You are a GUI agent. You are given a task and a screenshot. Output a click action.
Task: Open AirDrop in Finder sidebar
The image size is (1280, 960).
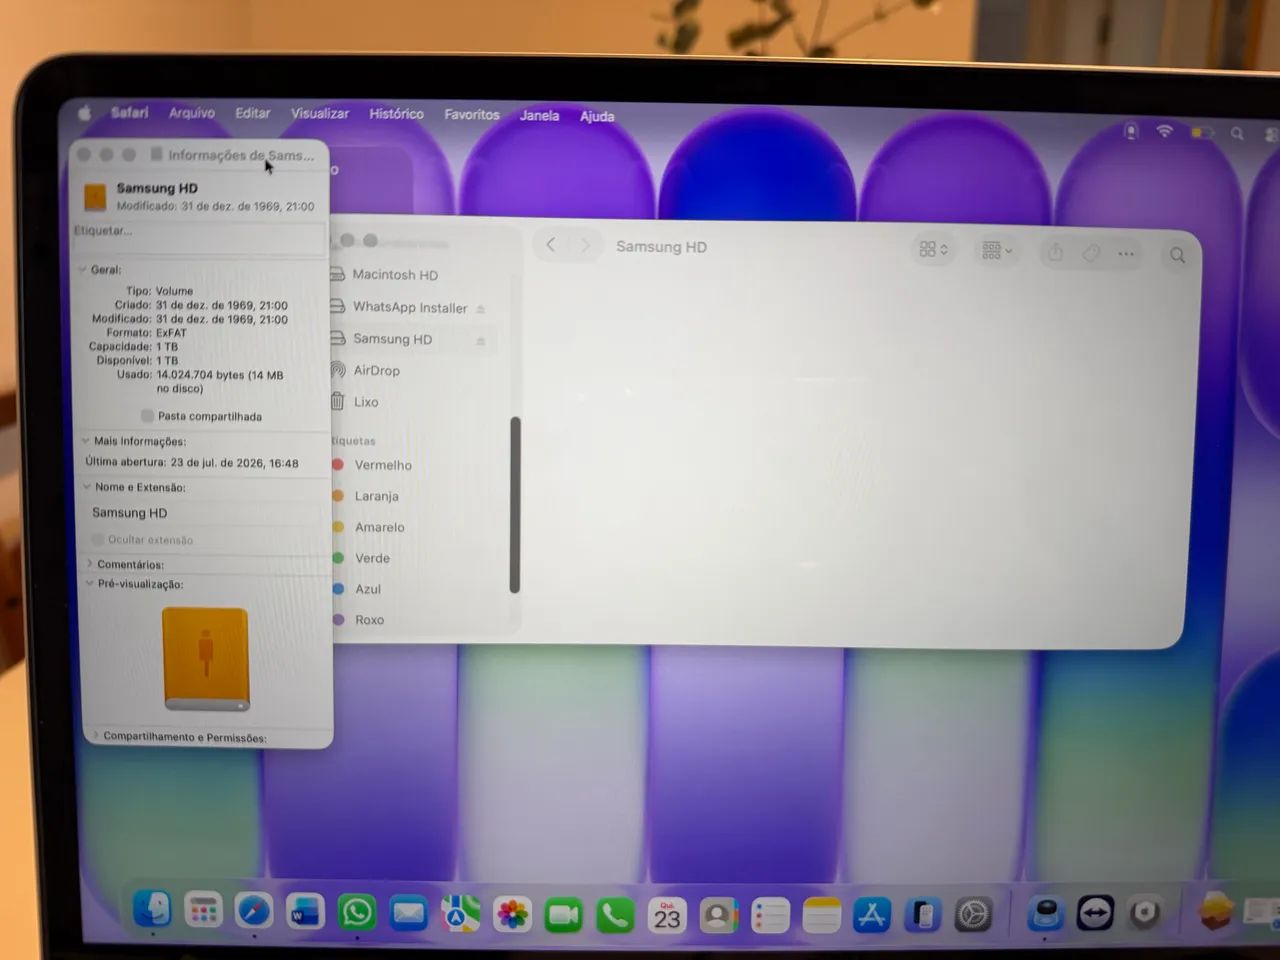[x=377, y=370]
